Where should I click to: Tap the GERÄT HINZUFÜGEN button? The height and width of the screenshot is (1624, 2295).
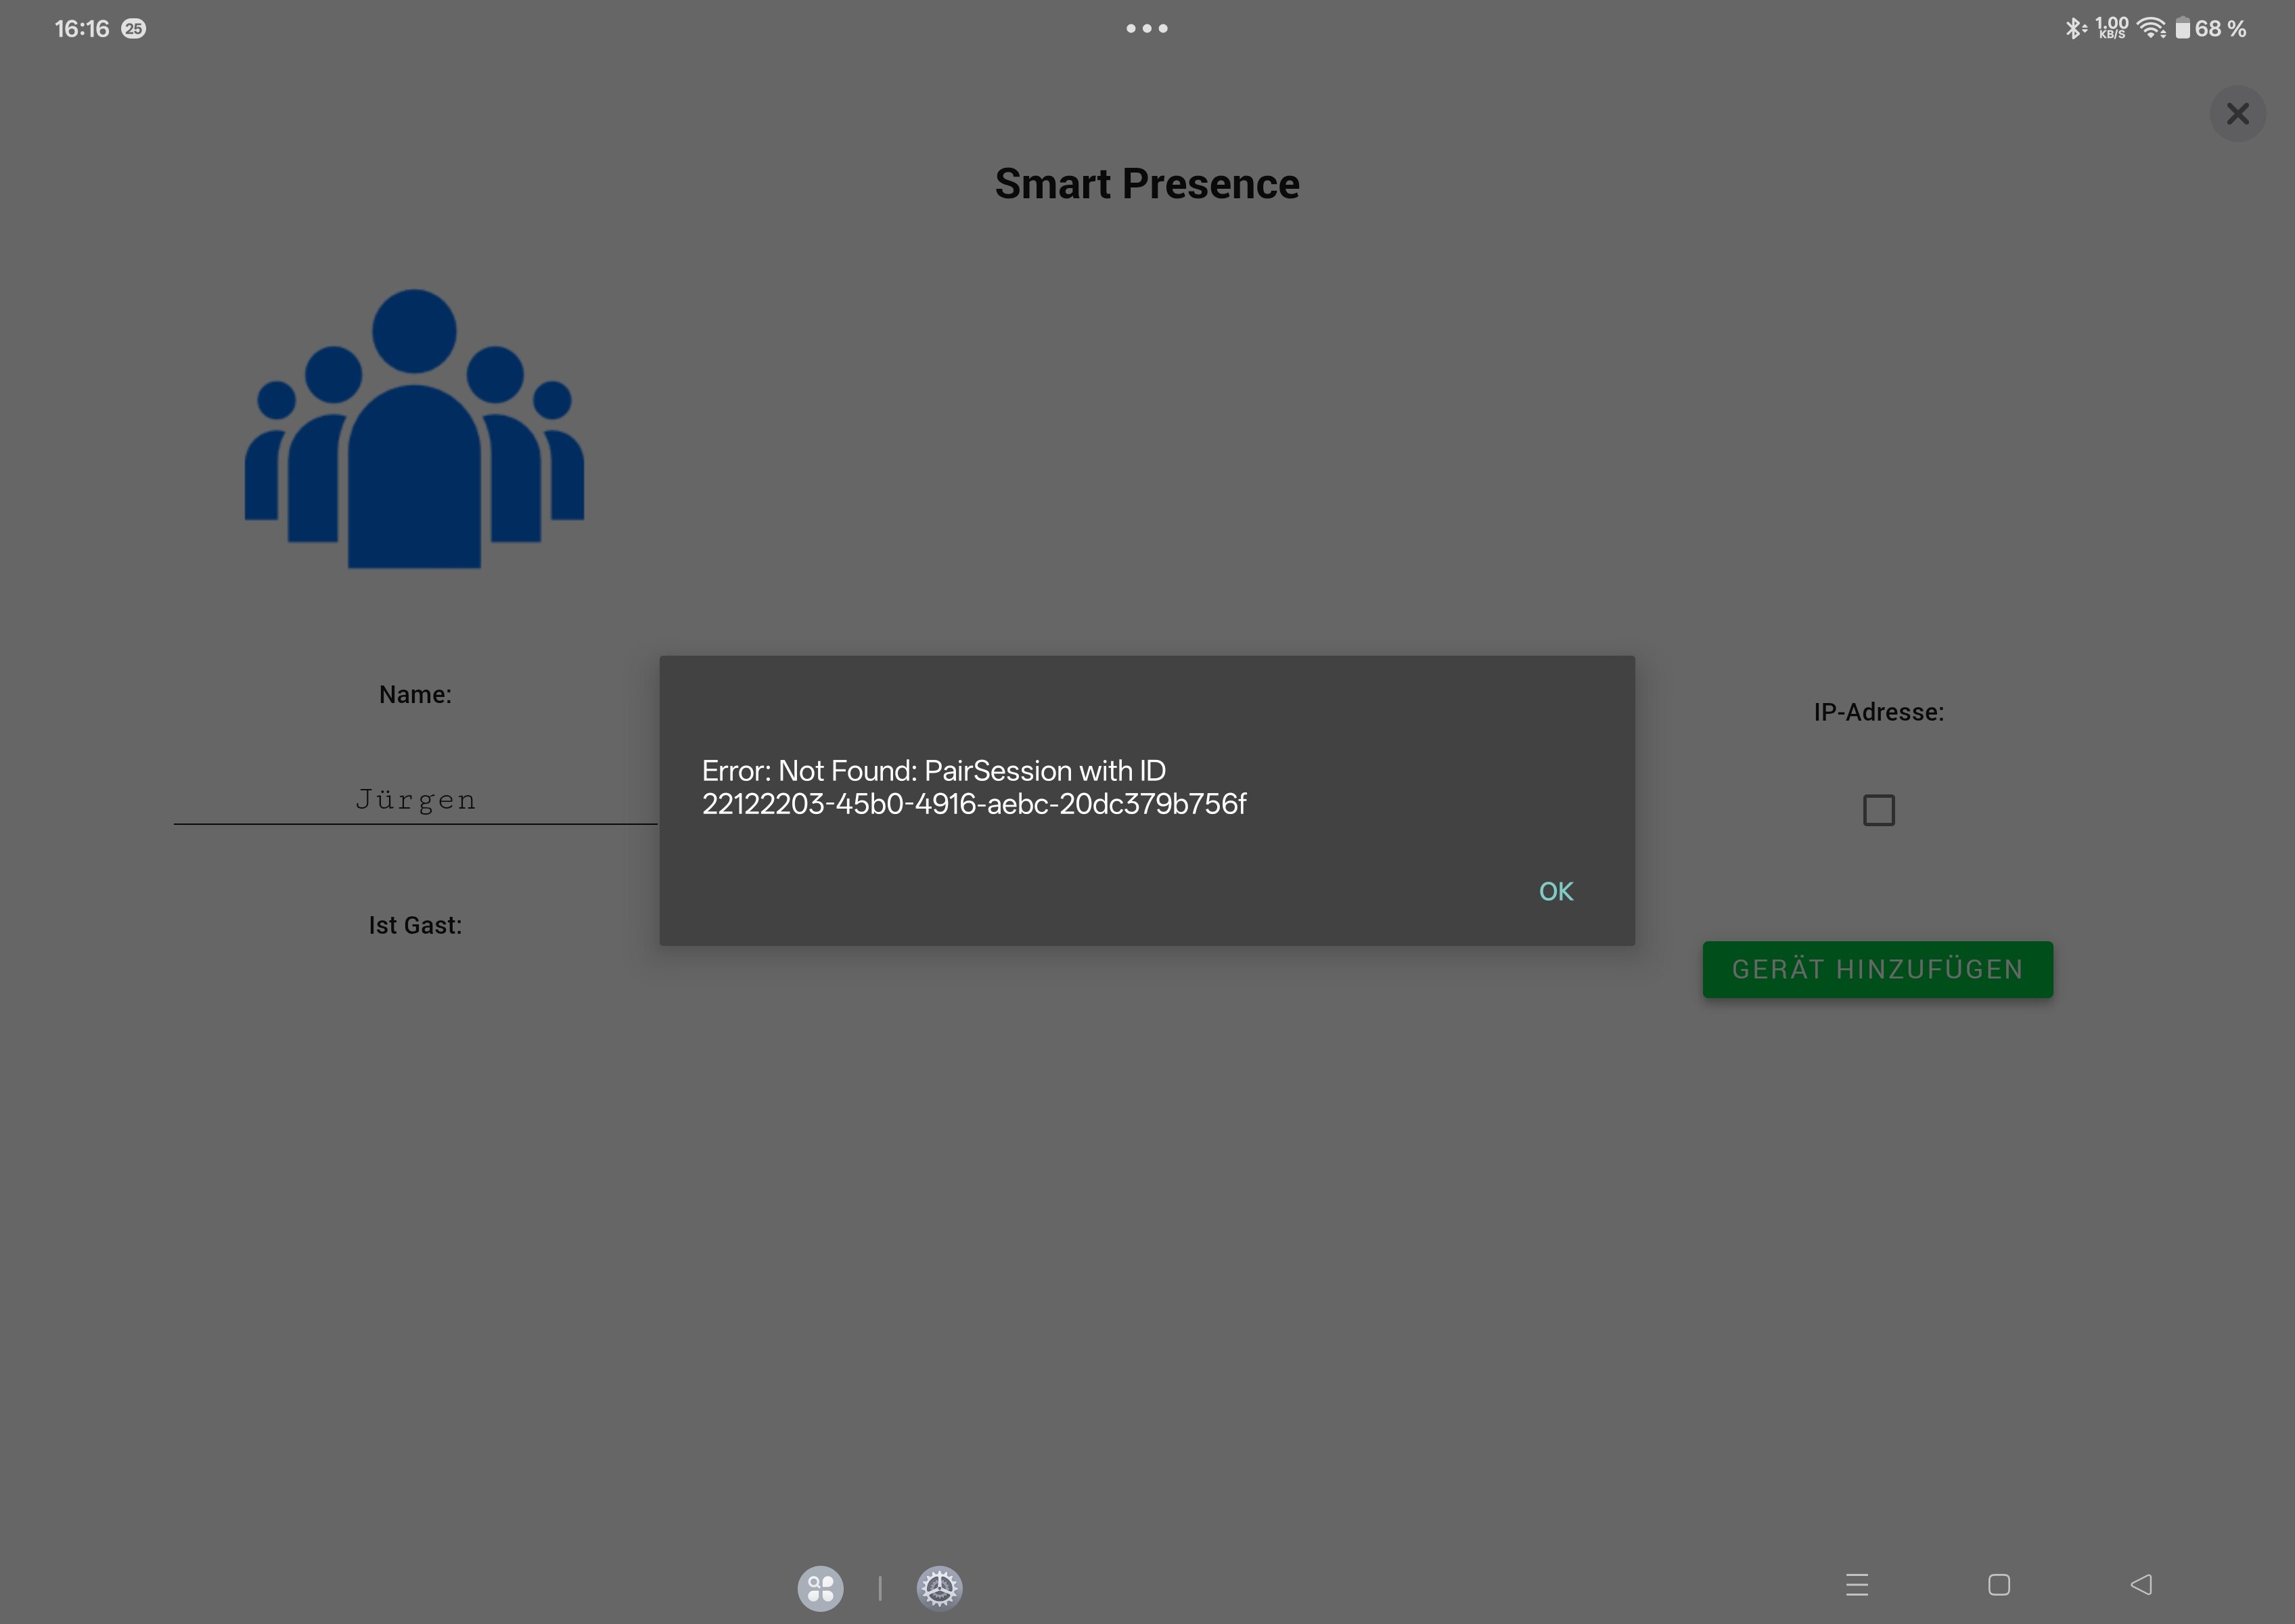coord(1877,969)
